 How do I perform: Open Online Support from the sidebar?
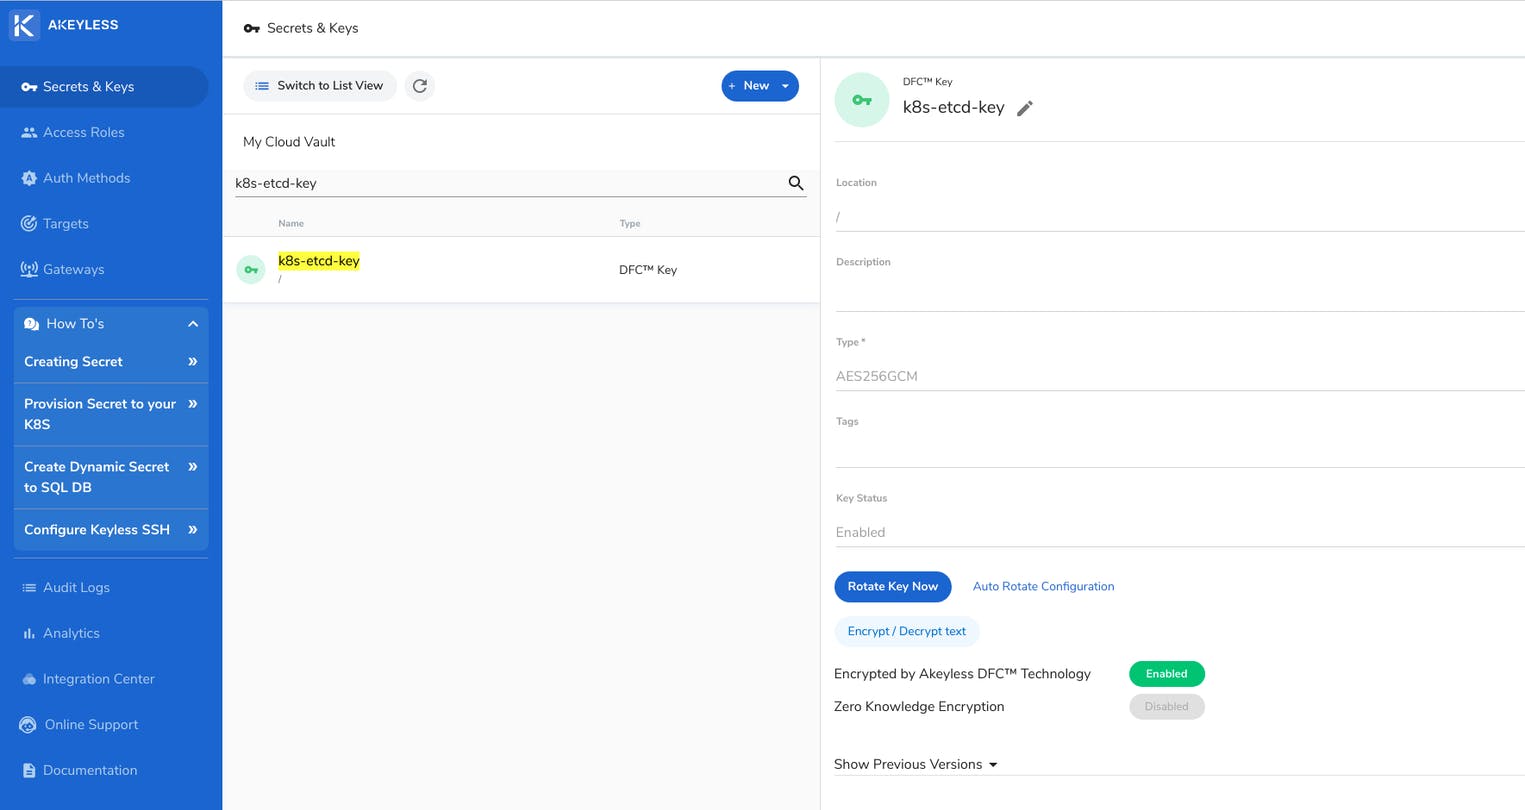pos(91,724)
